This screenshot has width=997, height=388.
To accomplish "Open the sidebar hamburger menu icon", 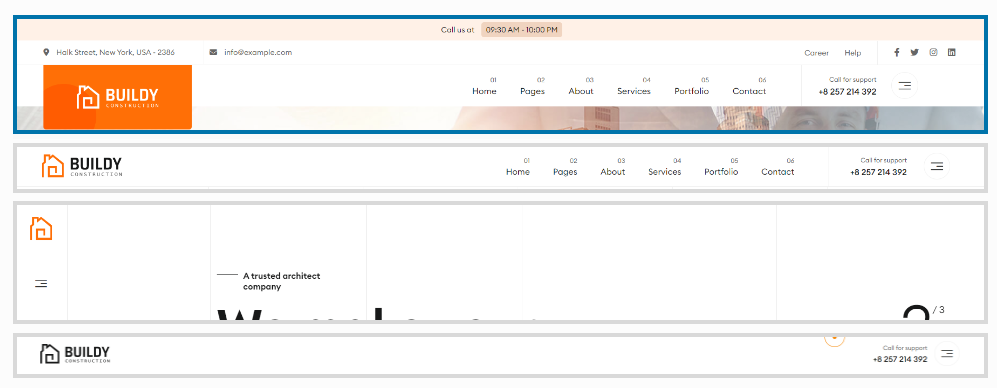I will (x=41, y=284).
